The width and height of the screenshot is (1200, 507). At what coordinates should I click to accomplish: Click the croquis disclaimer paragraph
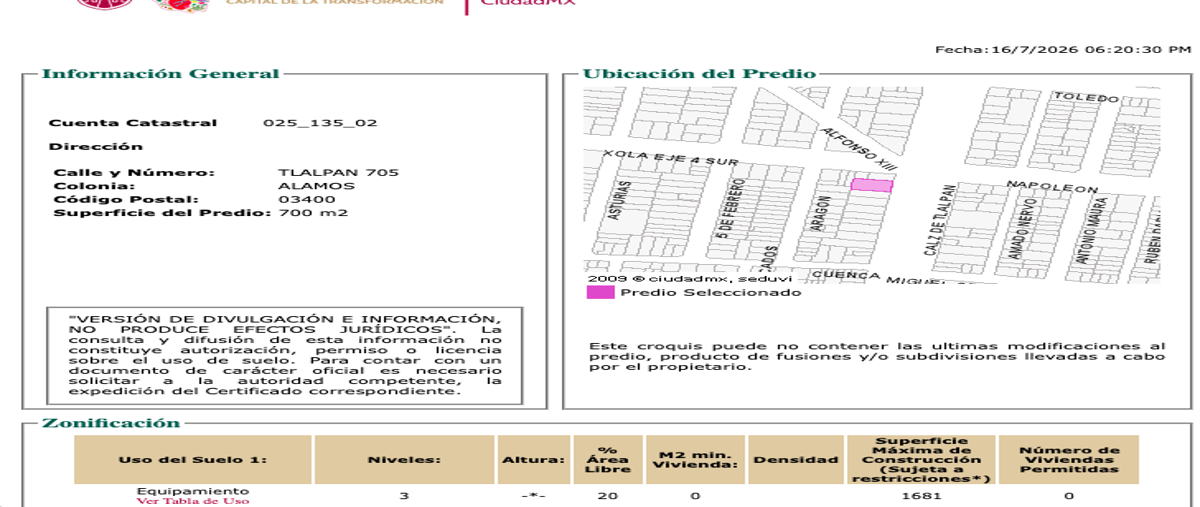click(x=877, y=356)
